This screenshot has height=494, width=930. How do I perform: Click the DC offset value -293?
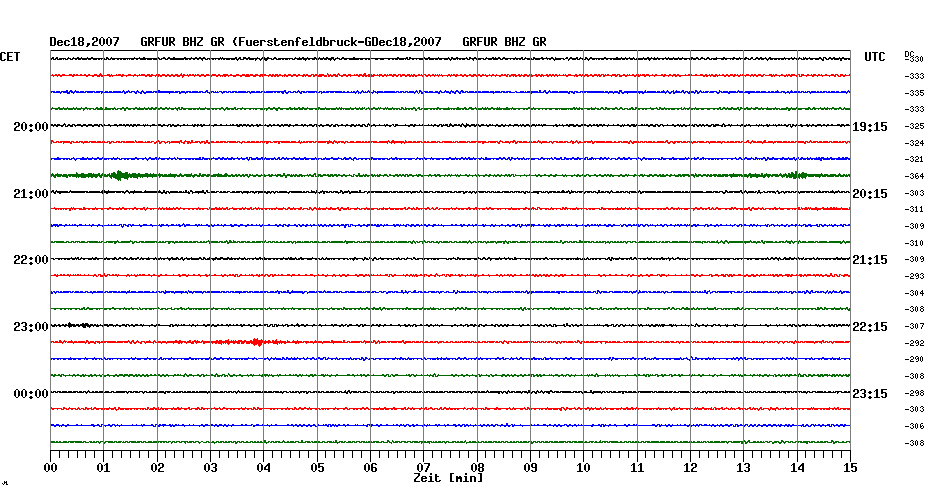tap(914, 276)
